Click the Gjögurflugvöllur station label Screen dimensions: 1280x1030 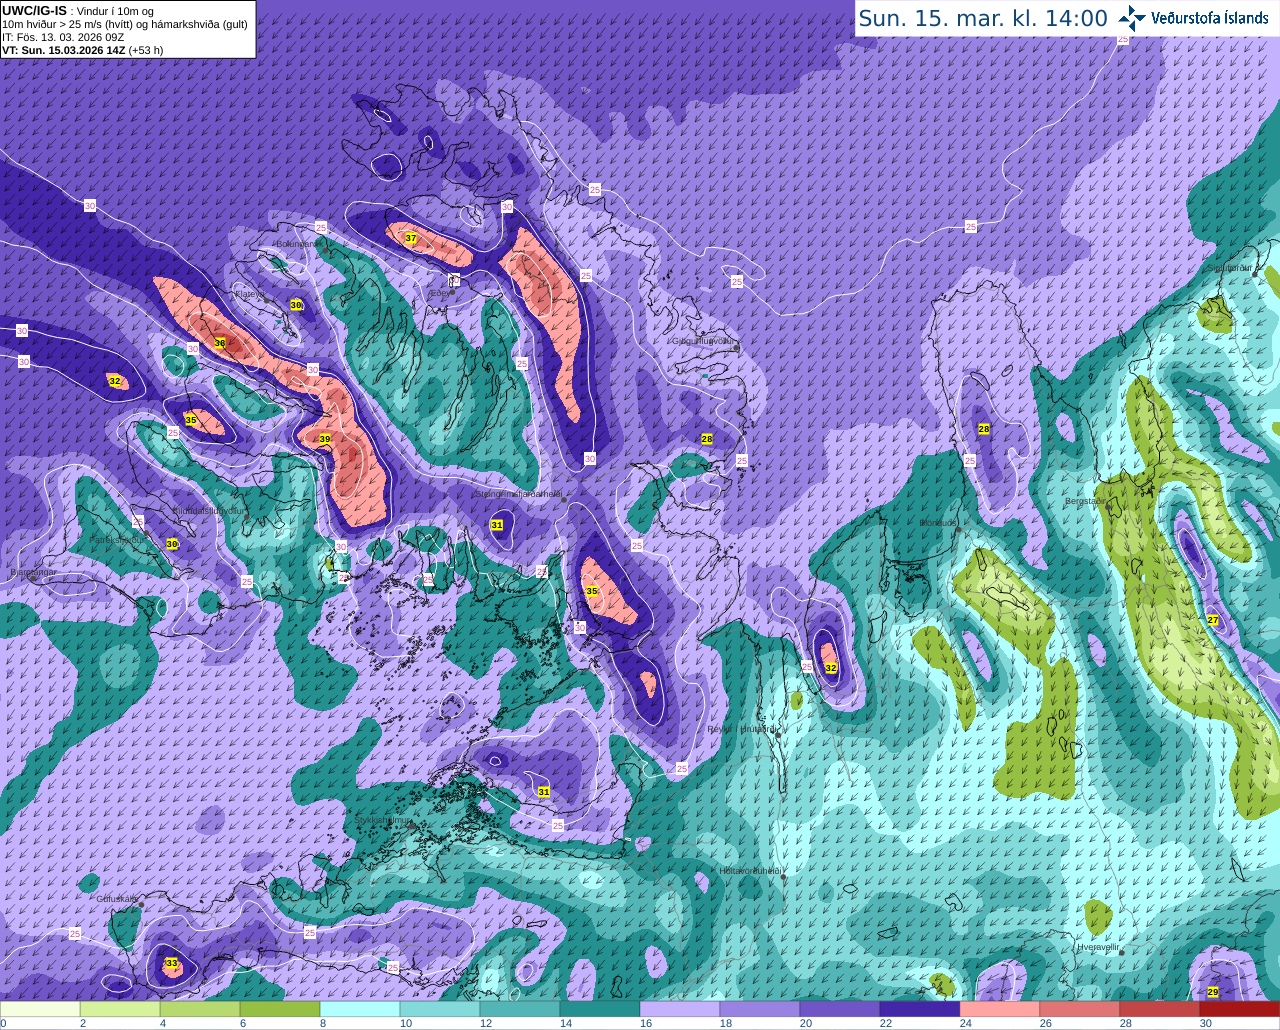703,341
